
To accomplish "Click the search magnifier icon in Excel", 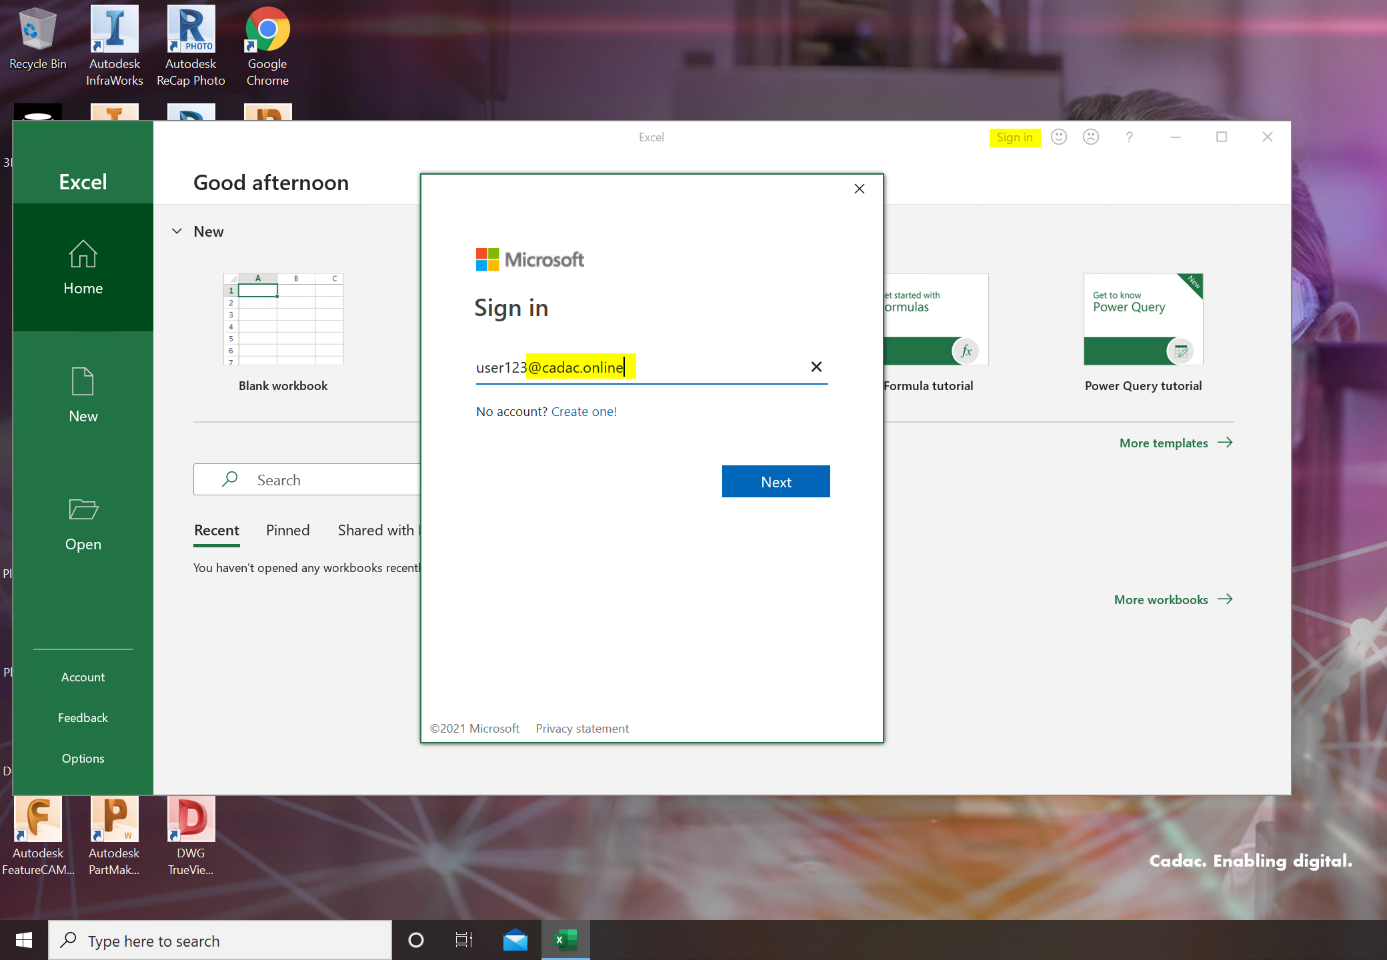I will click(x=230, y=480).
